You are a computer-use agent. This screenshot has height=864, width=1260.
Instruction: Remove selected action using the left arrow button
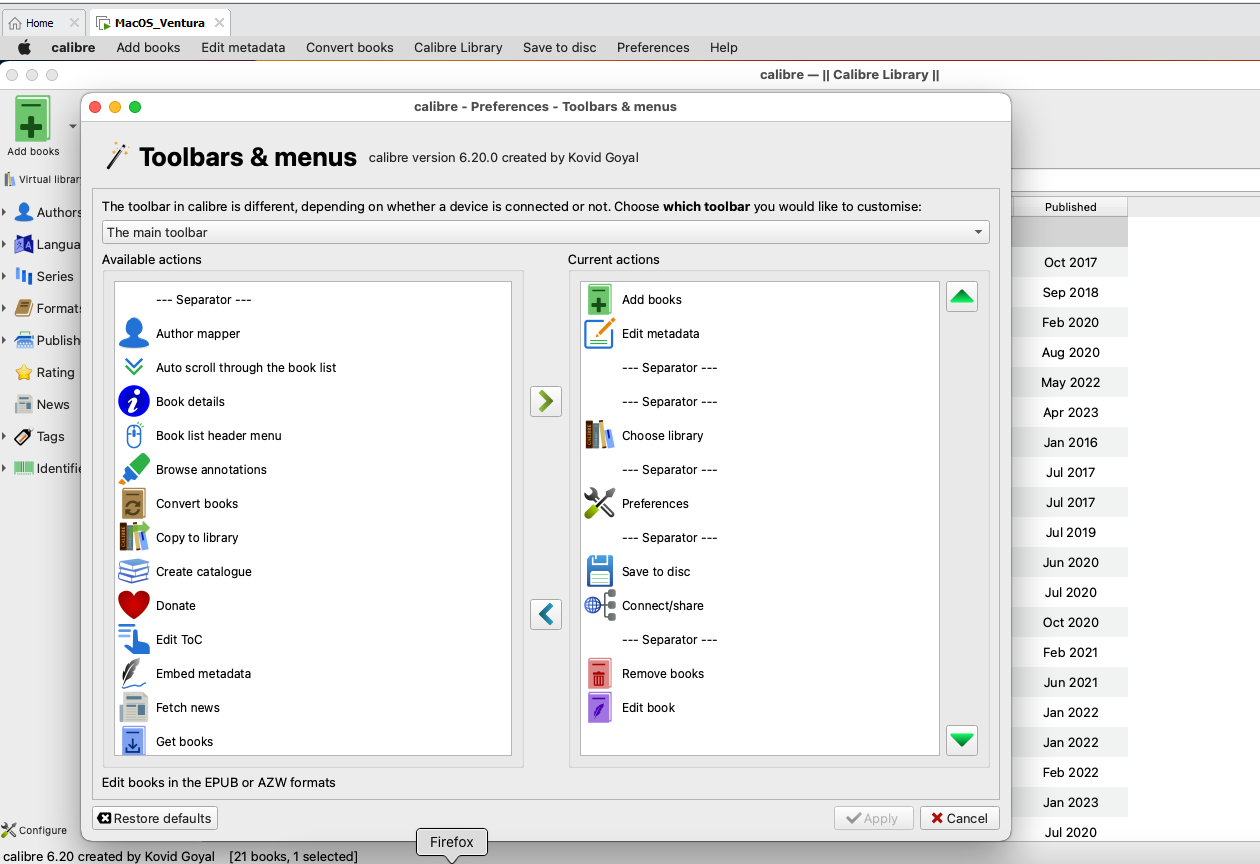tap(546, 614)
